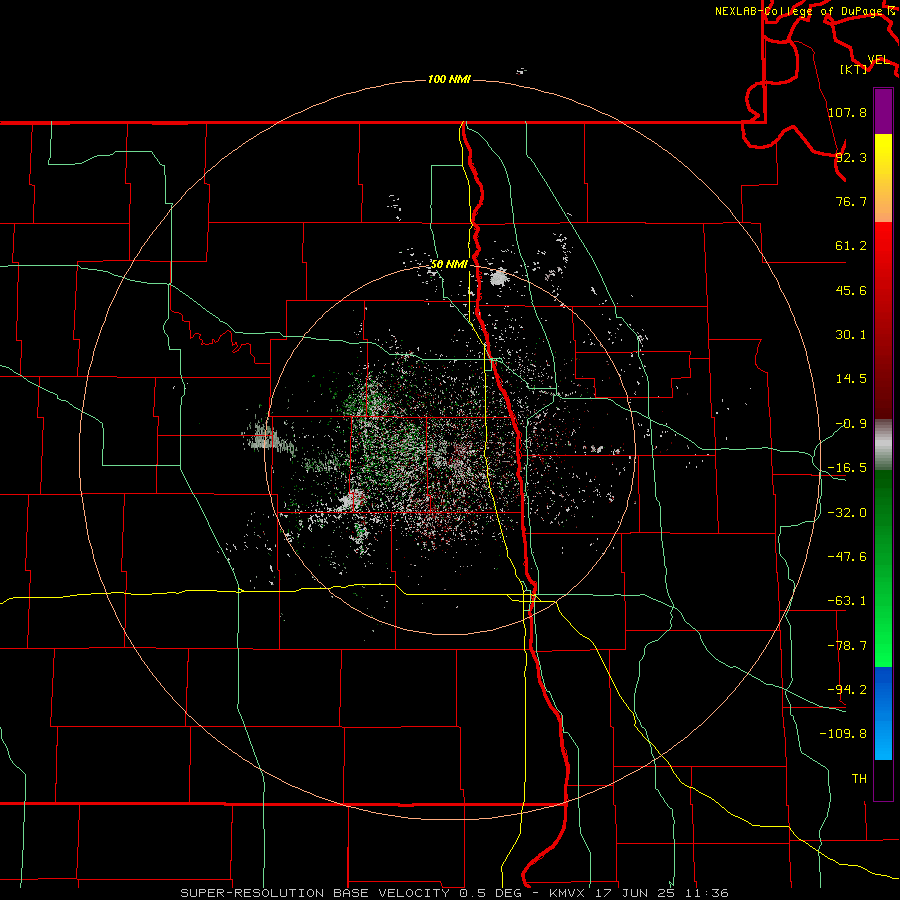This screenshot has height=900, width=900.
Task: Select the -47.6 scale value
Action: (x=847, y=557)
